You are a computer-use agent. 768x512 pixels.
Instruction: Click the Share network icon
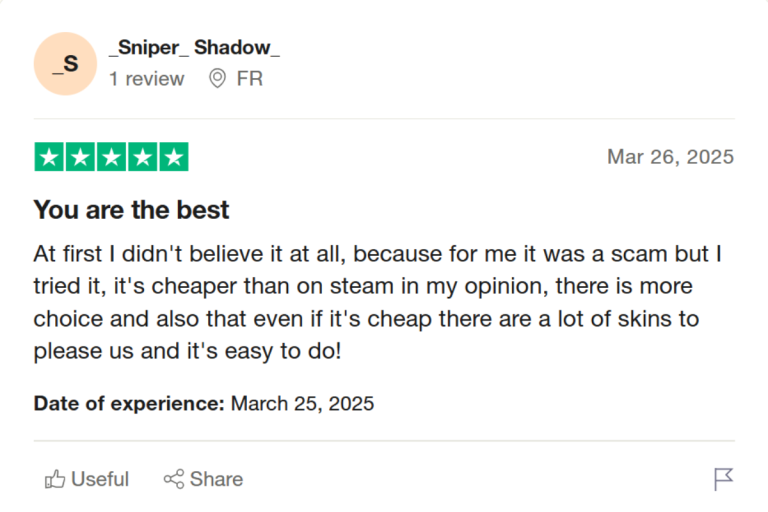(x=173, y=479)
